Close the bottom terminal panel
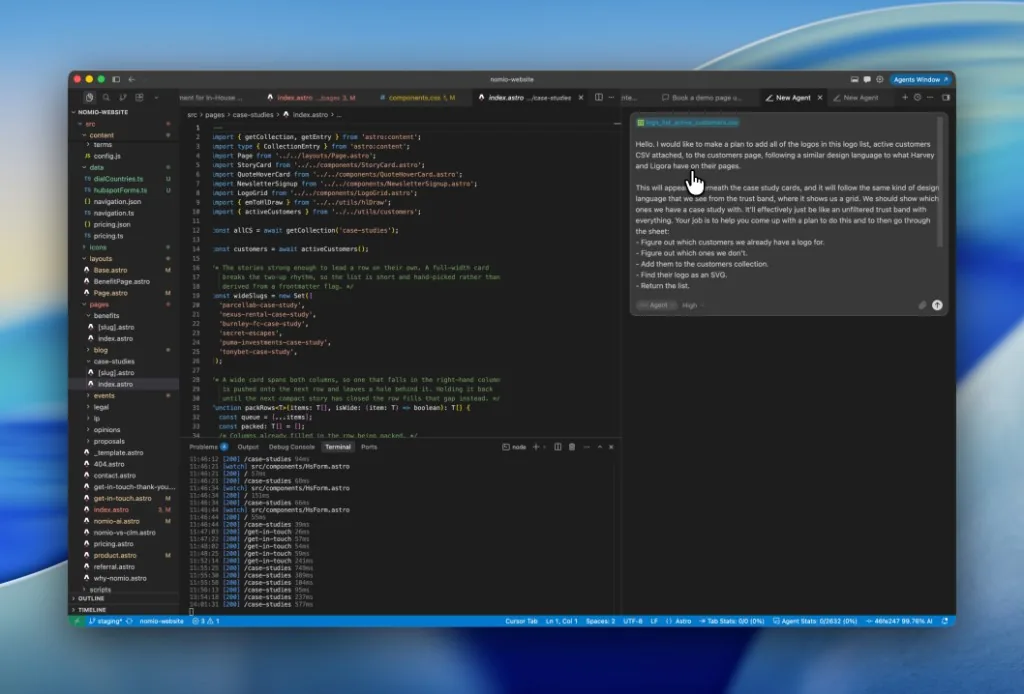Screen dimensions: 1024x694 611,447
